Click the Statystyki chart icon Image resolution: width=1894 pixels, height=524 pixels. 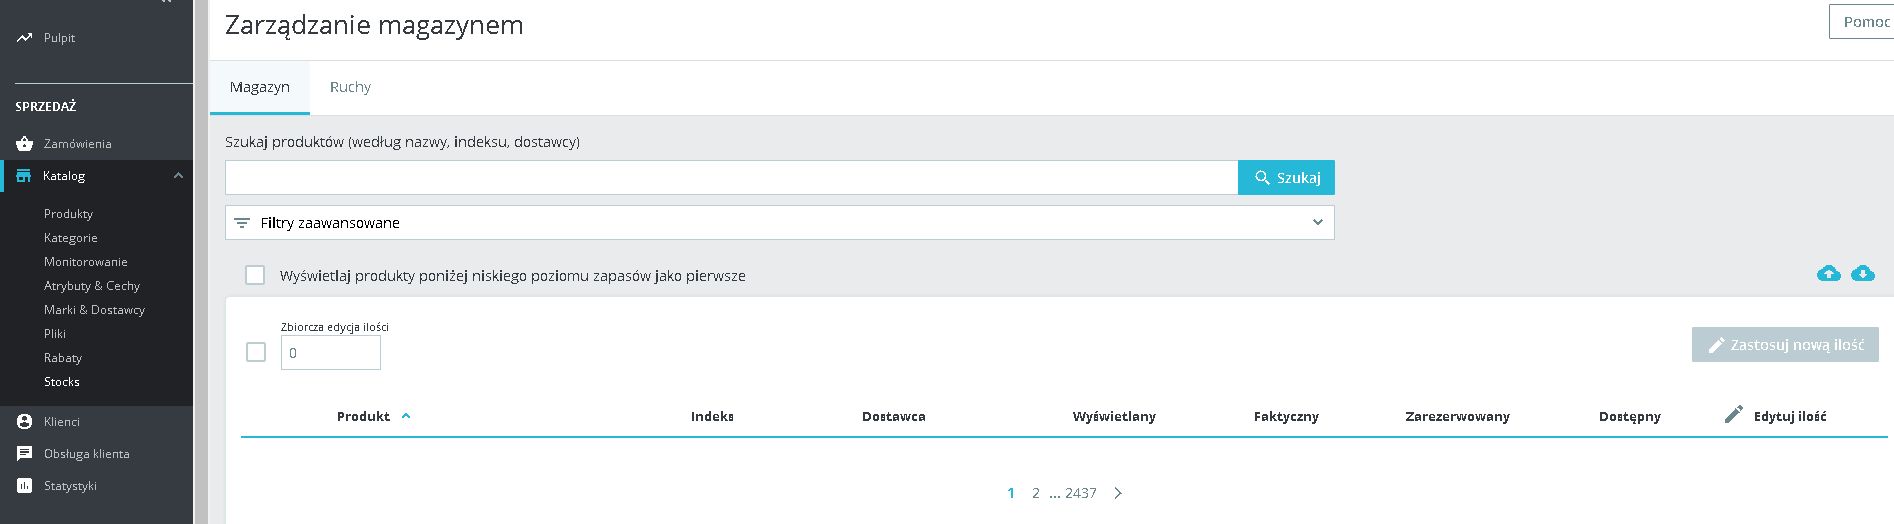point(25,486)
